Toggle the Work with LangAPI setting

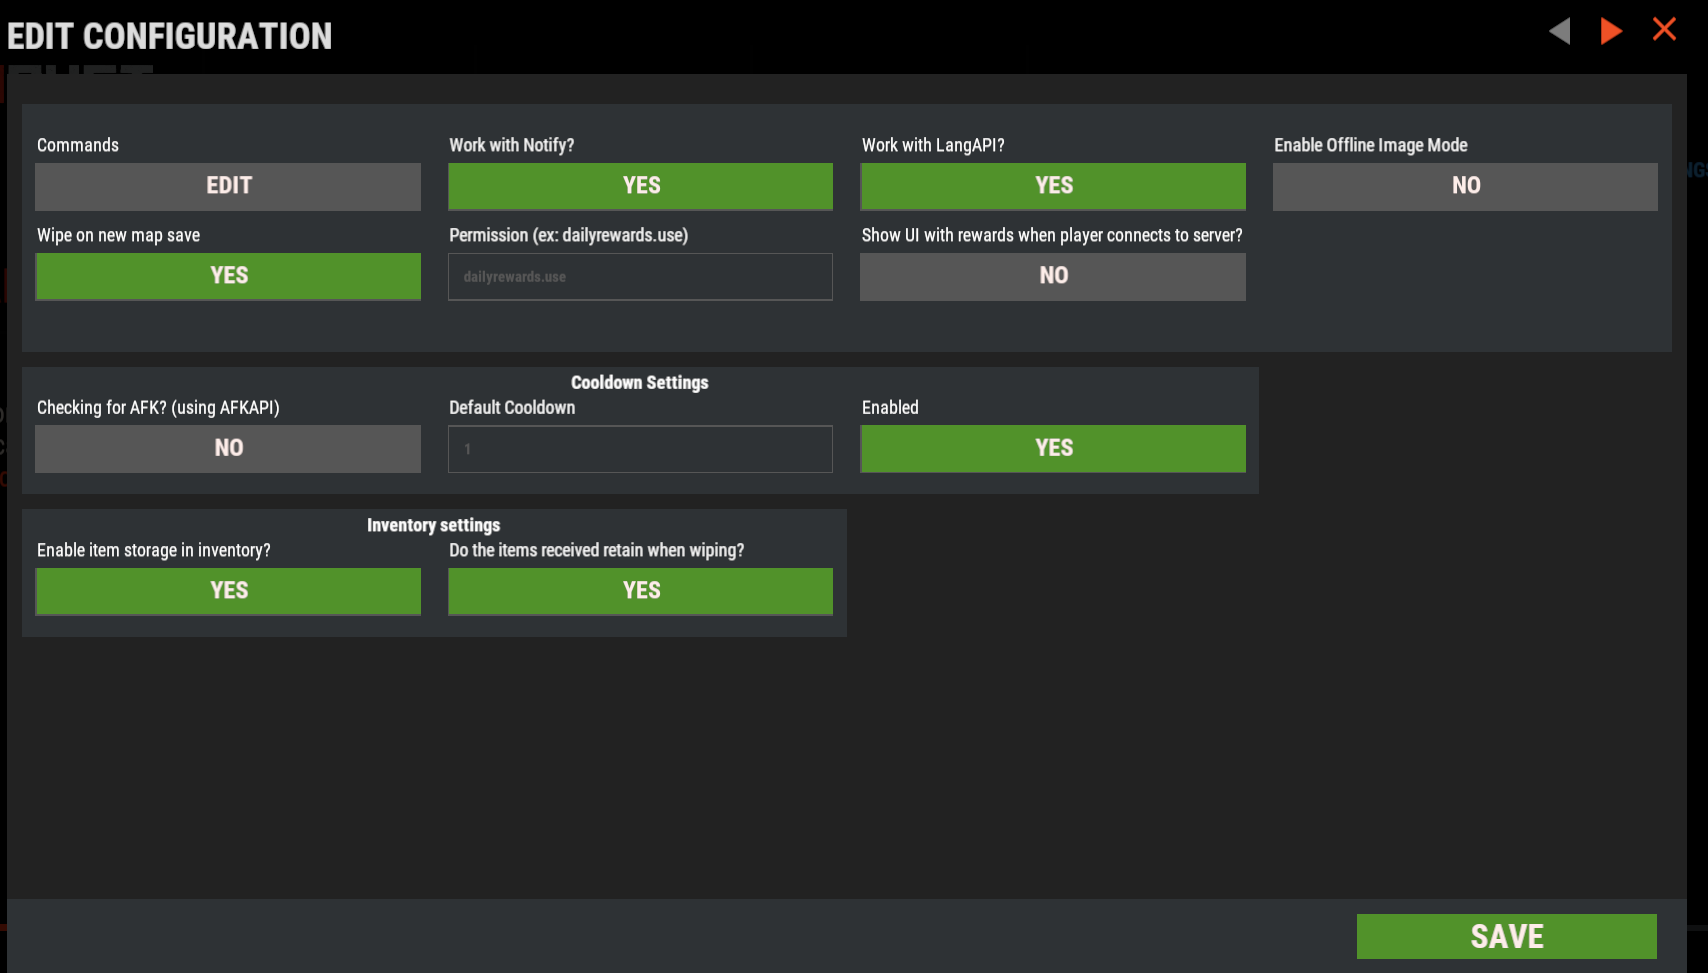click(1053, 186)
